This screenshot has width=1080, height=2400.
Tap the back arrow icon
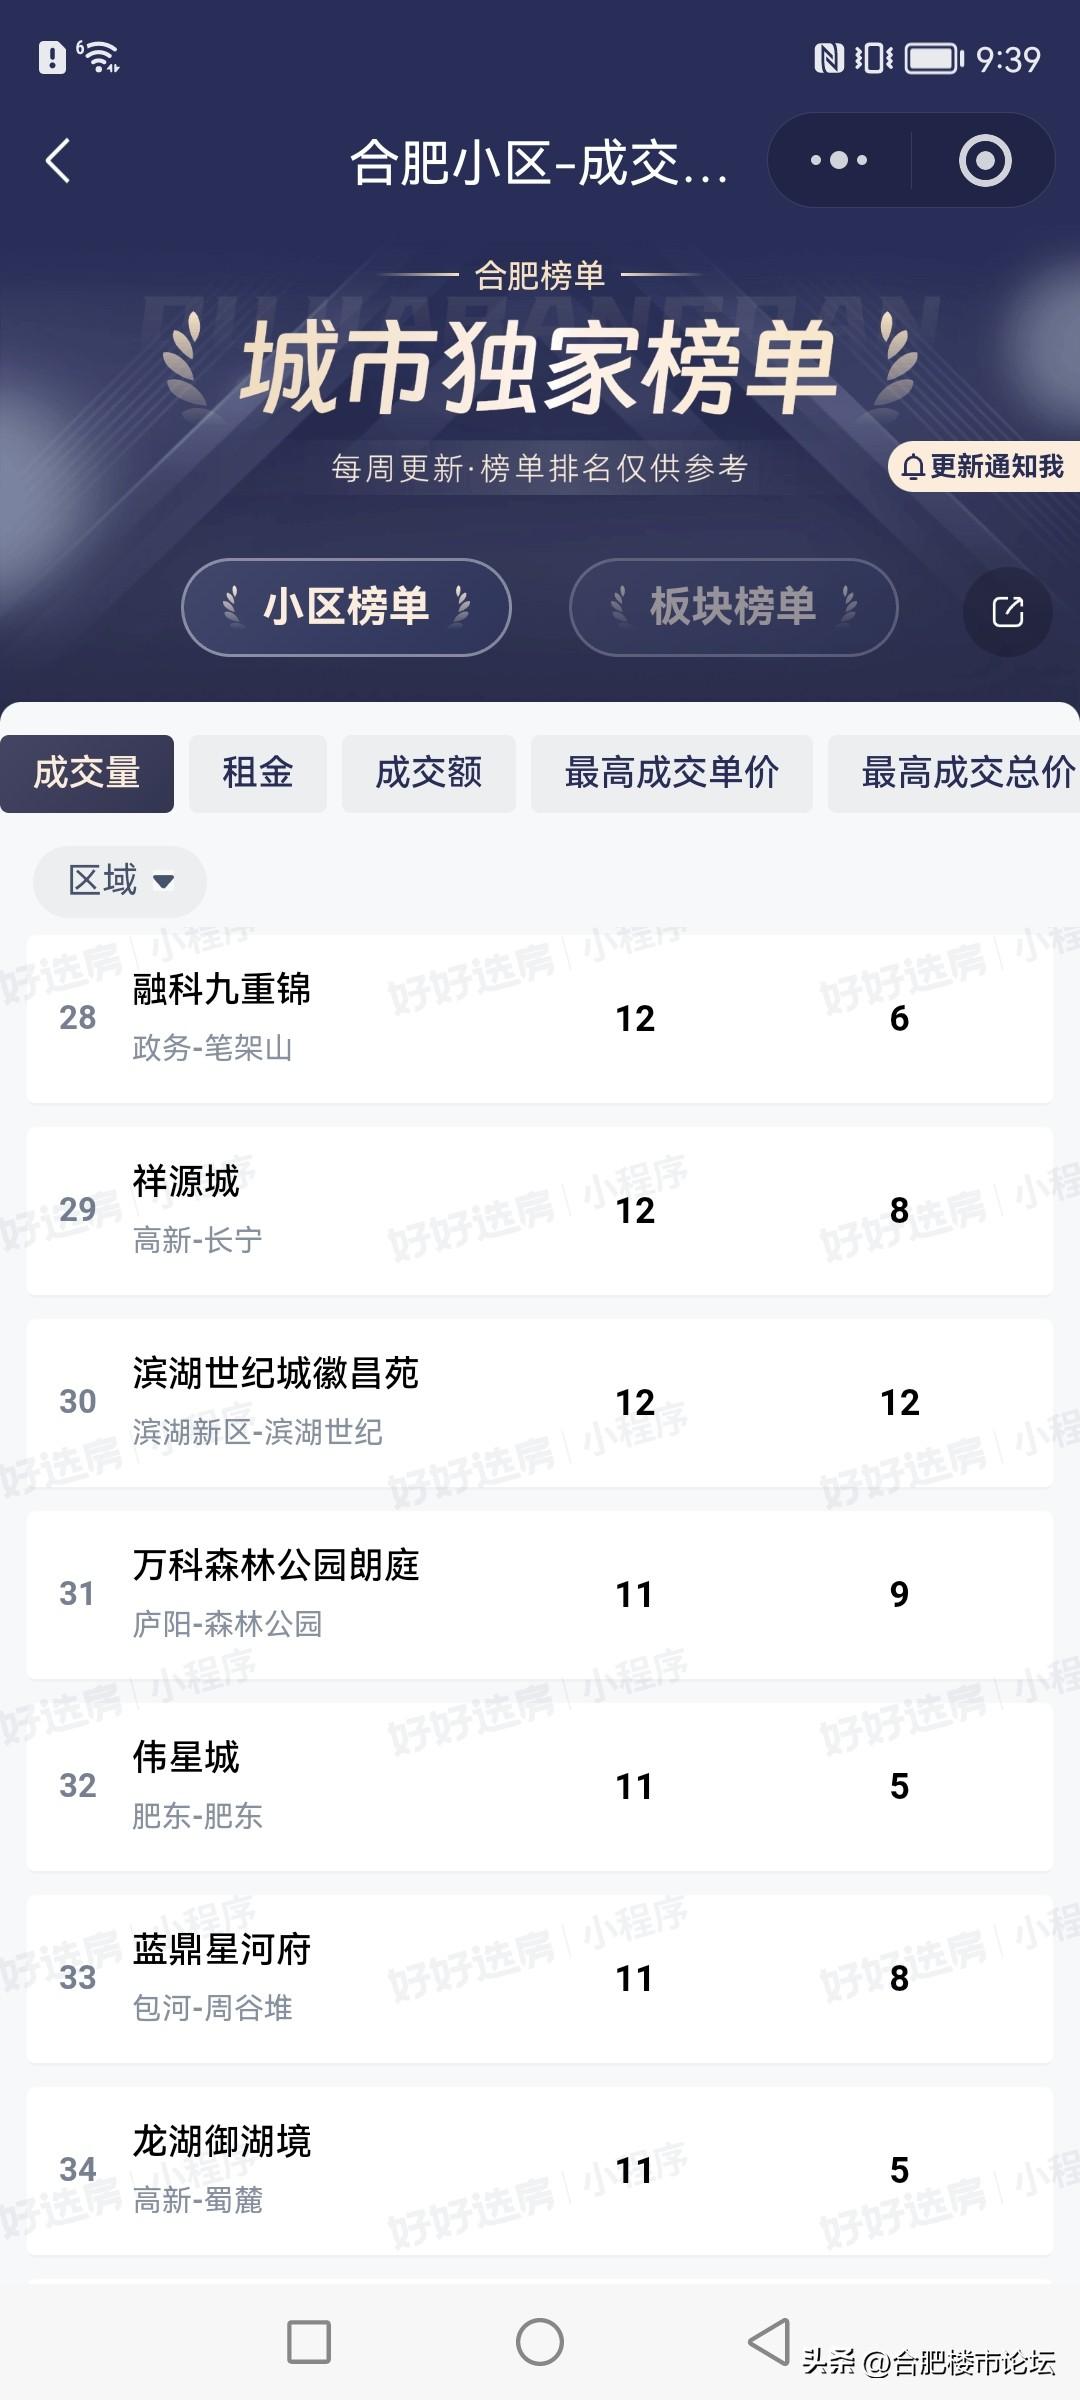point(58,161)
